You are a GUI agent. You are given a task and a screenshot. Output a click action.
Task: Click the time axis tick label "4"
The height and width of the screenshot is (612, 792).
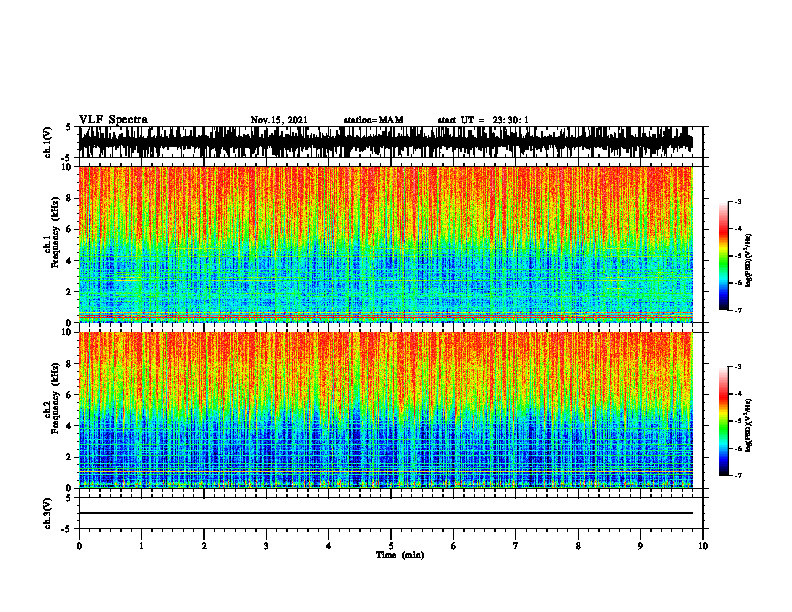tap(329, 546)
